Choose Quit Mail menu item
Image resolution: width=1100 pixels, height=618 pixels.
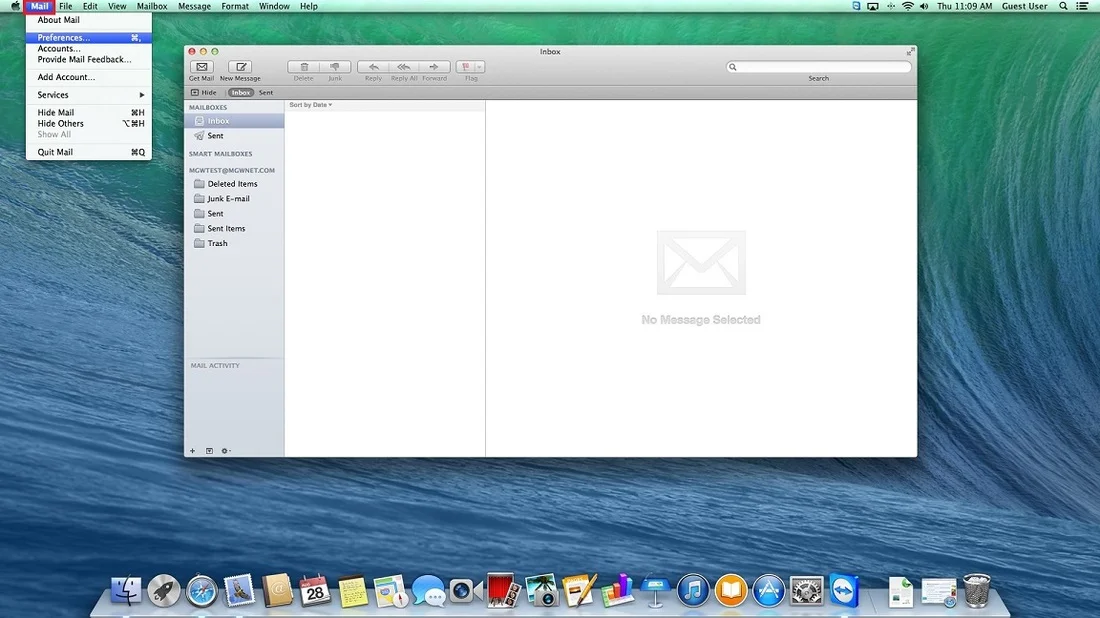pyautogui.click(x=88, y=152)
